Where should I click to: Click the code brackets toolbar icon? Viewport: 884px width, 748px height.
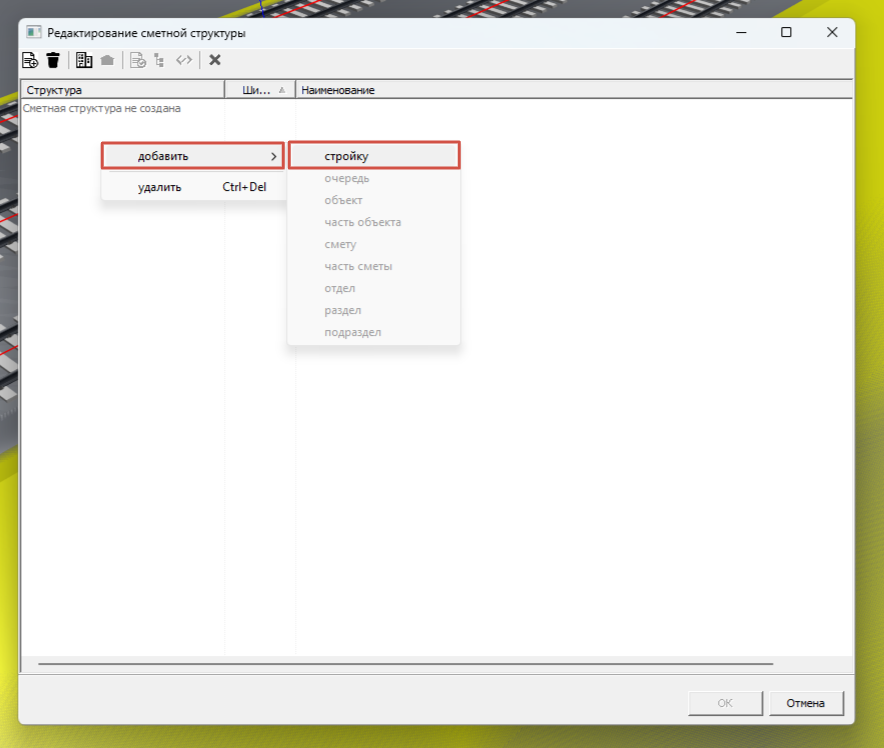coord(184,60)
